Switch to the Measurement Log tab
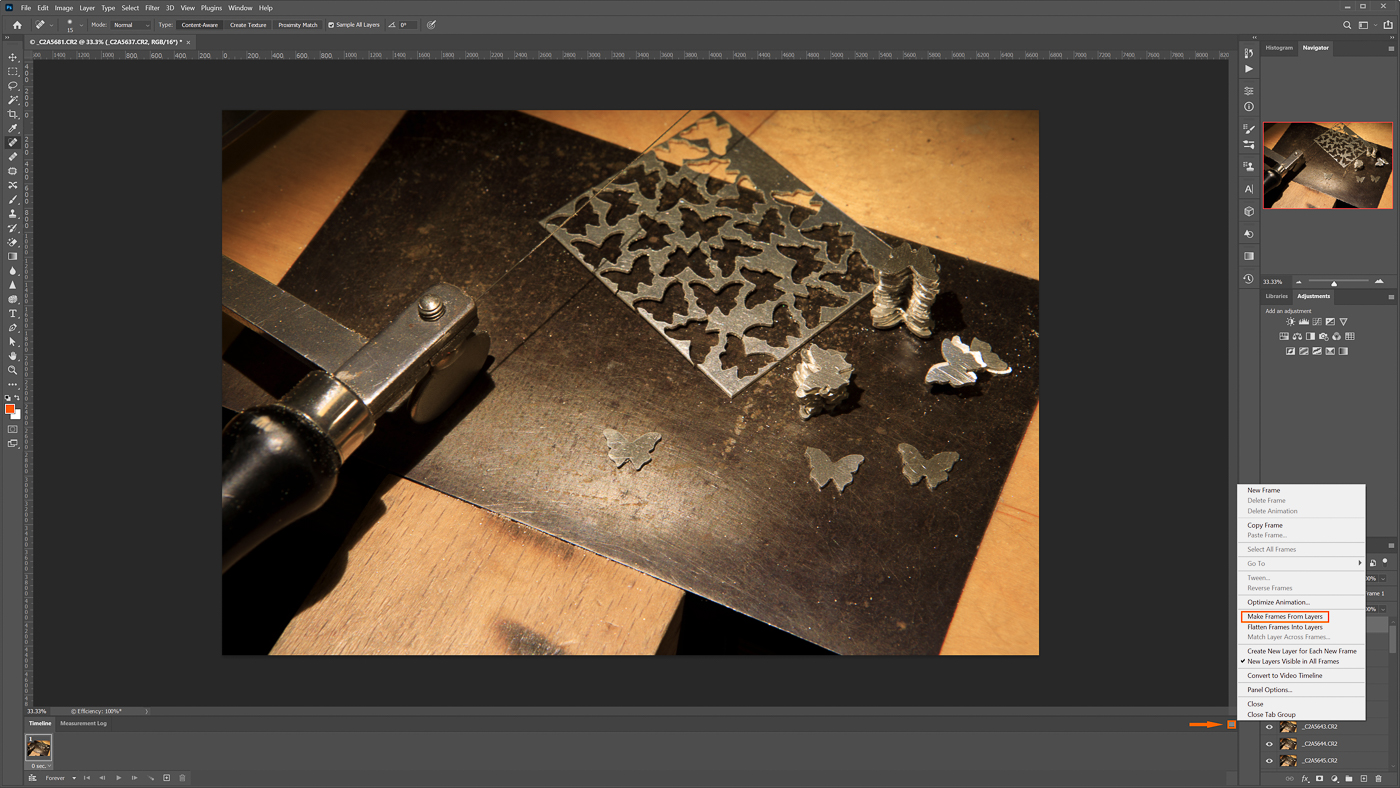 pos(82,721)
